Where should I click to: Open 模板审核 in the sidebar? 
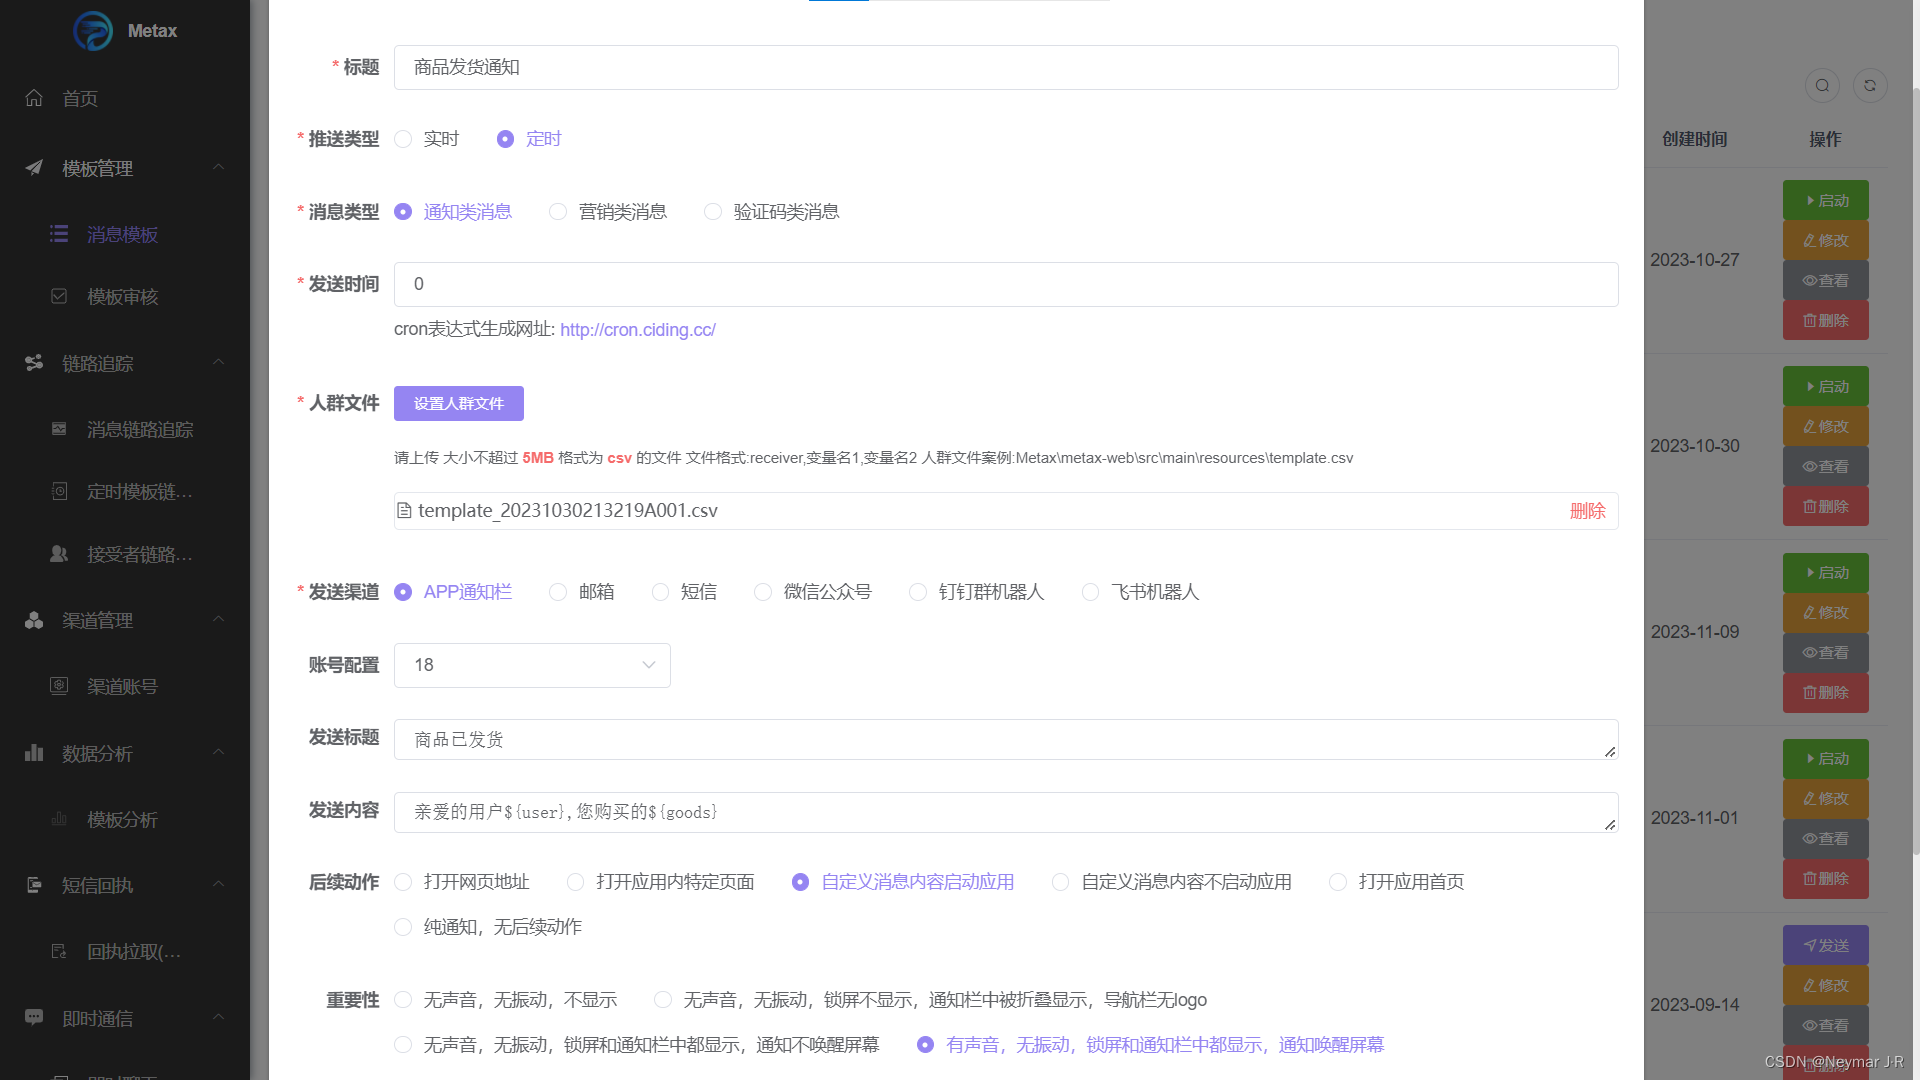click(x=122, y=297)
